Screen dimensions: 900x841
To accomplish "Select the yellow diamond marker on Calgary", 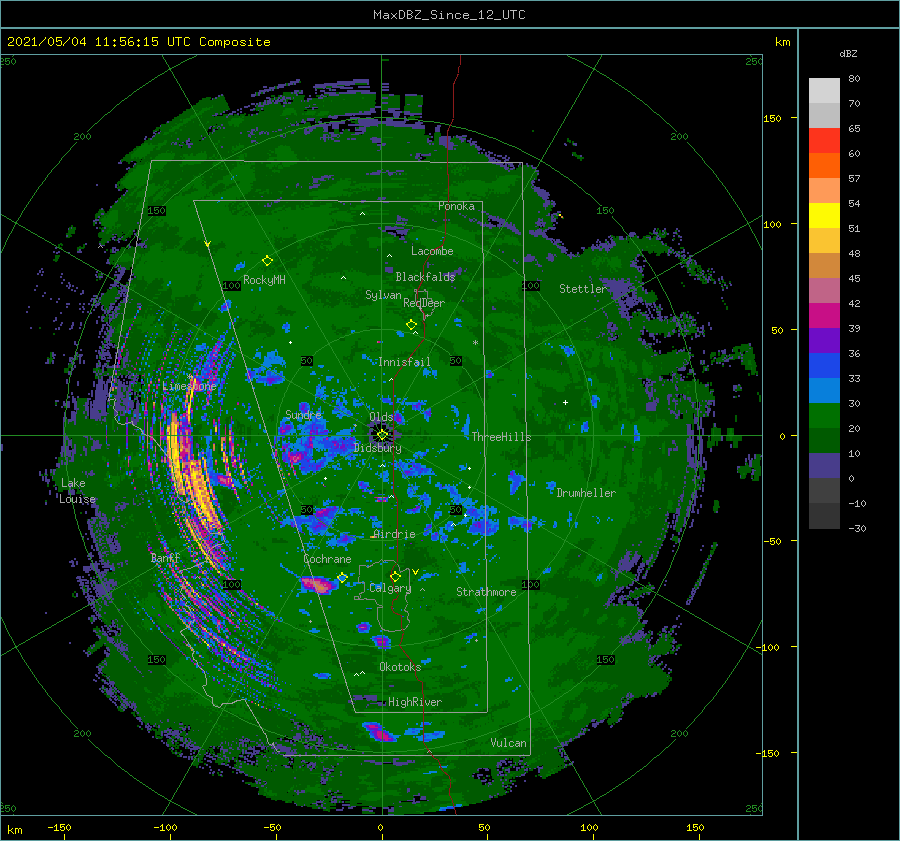I will (395, 576).
